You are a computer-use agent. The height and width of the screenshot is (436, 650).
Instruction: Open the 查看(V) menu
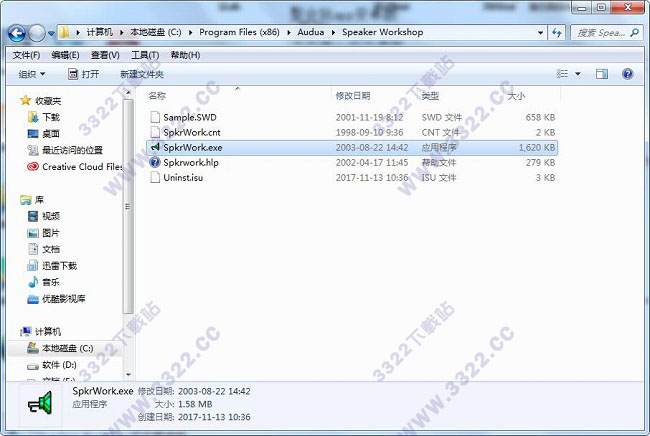(x=105, y=55)
